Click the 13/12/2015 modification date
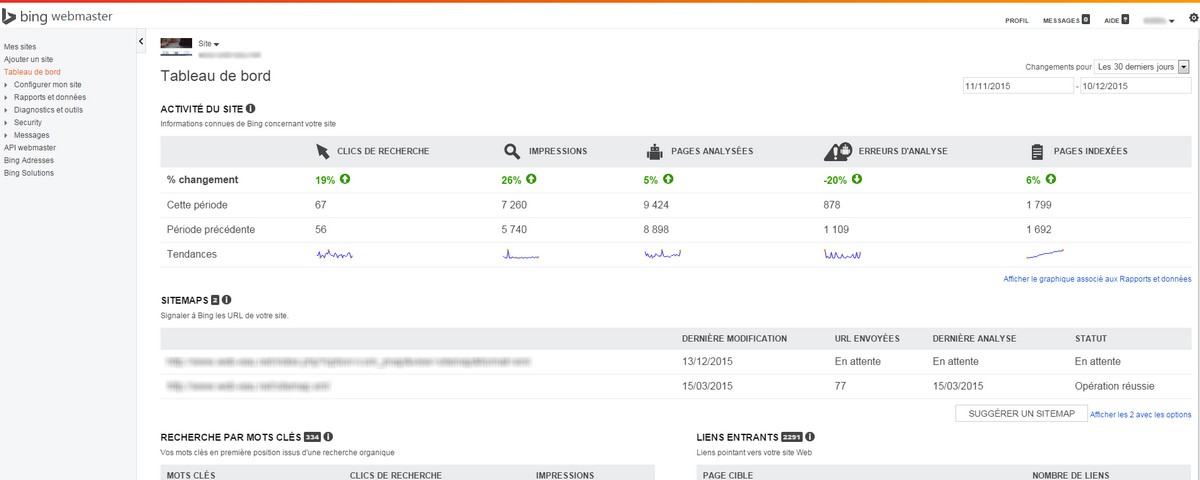This screenshot has width=1200, height=480. [708, 361]
